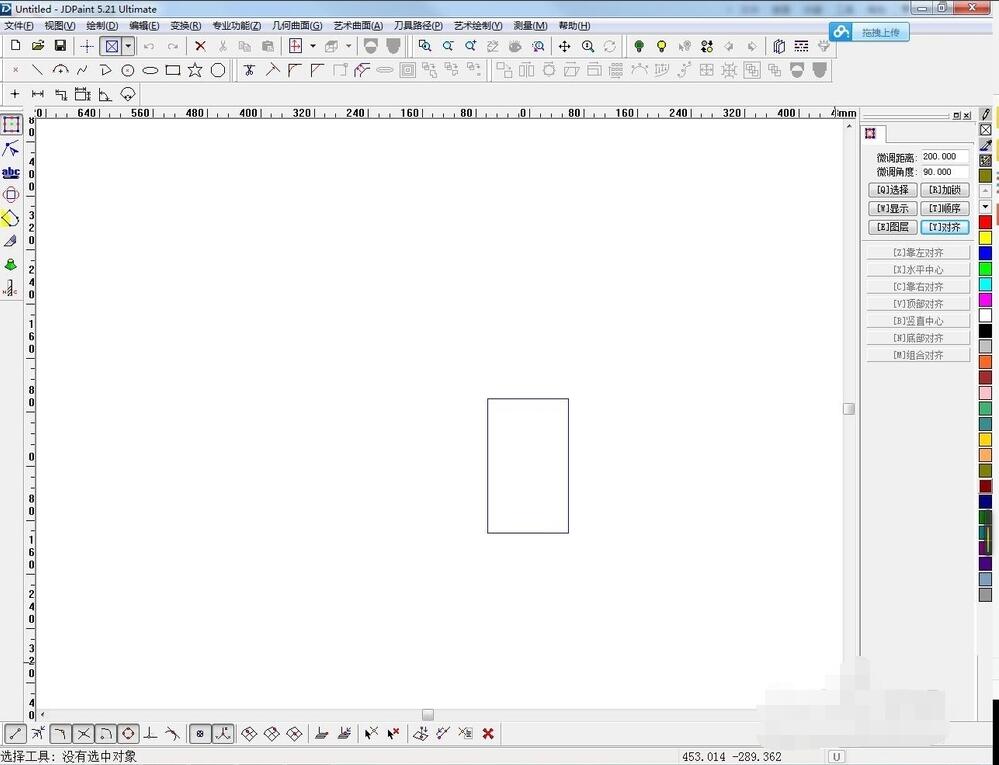Open the 刀具路径(P) menu
This screenshot has width=999, height=765.
click(418, 25)
